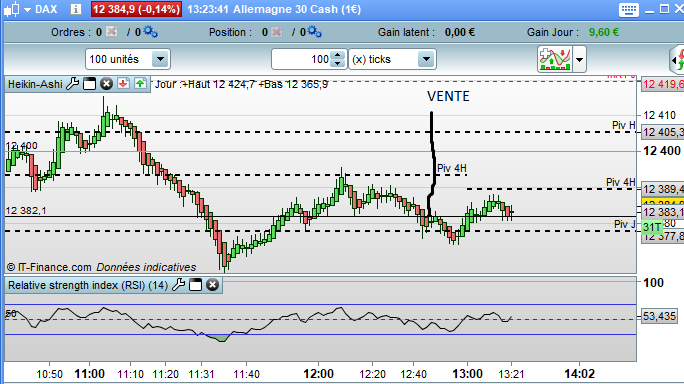Remove the RSI indicator panel
684x384 pixels.
pyautogui.click(x=212, y=285)
